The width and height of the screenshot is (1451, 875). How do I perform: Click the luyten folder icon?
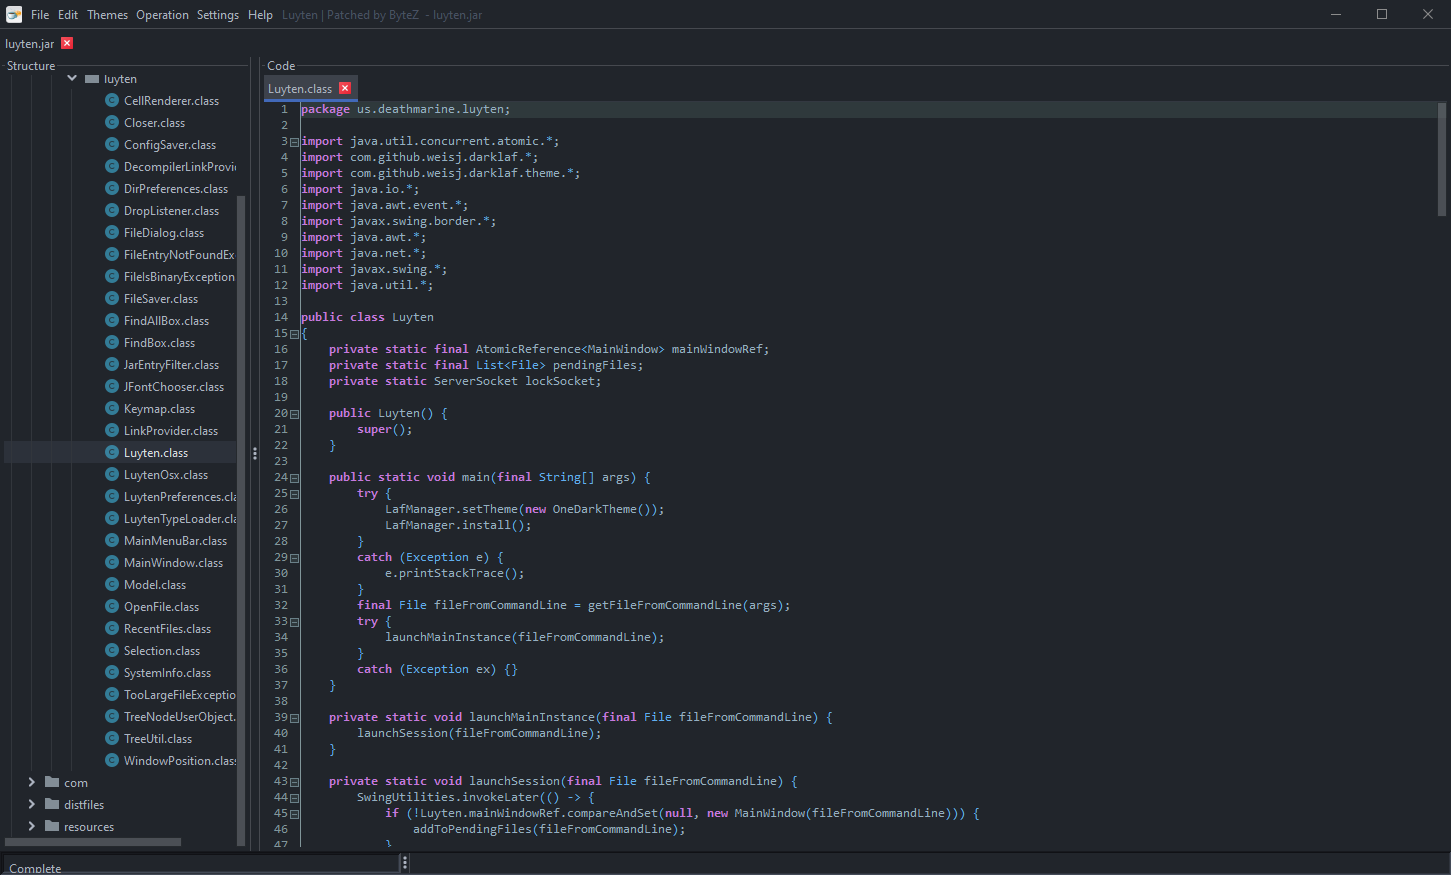[92, 78]
